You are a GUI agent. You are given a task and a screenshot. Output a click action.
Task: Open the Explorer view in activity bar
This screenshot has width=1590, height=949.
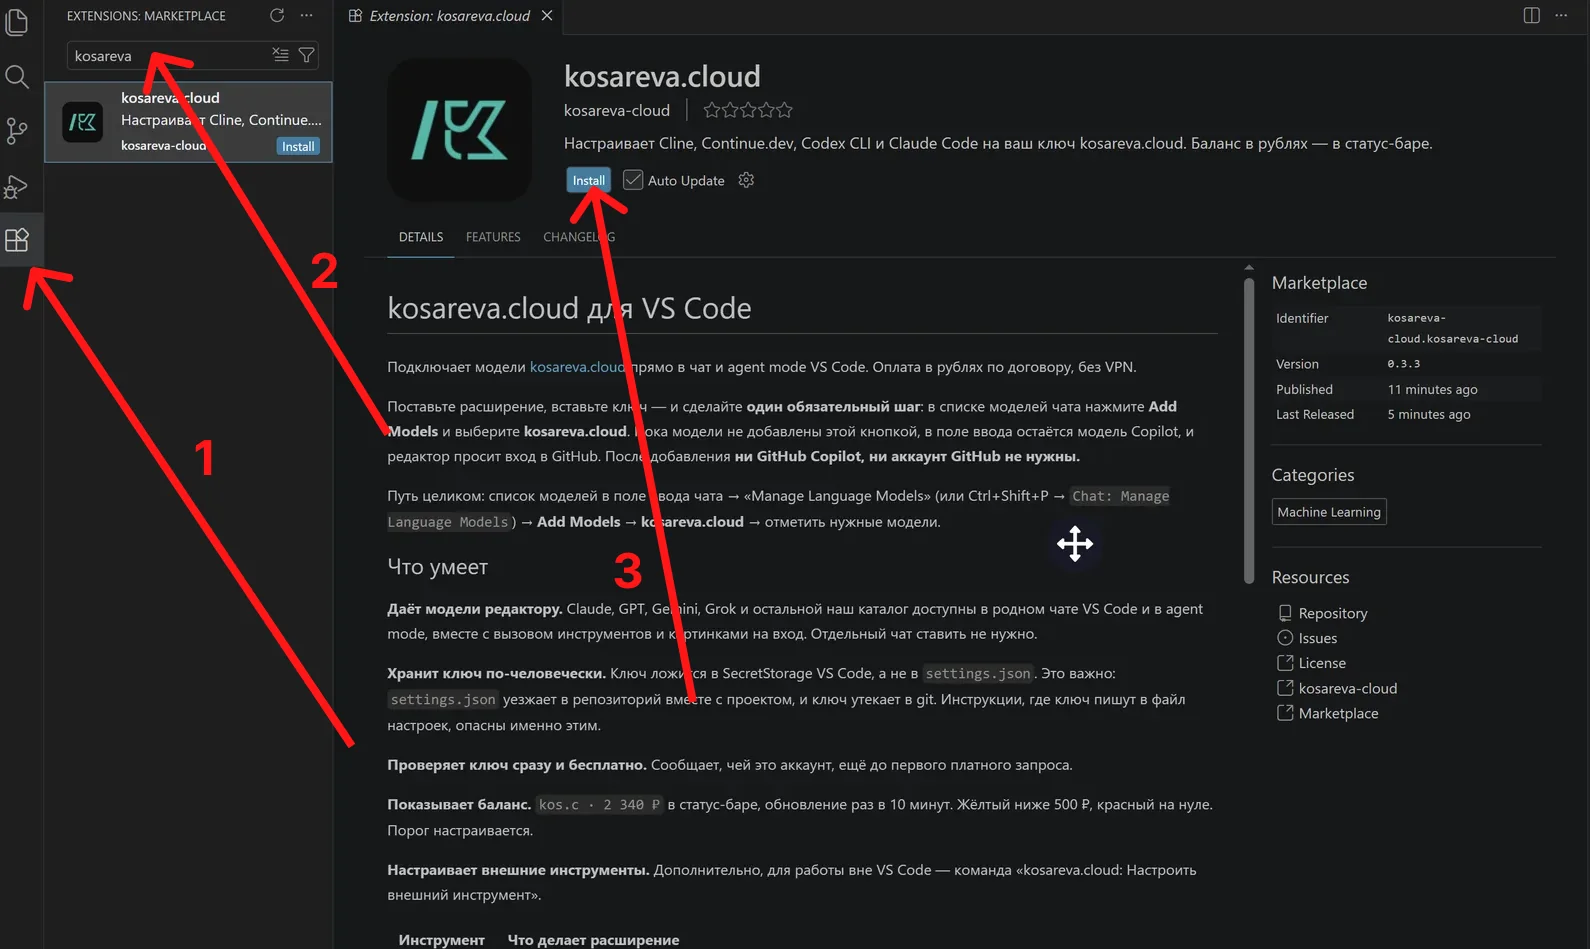point(17,21)
